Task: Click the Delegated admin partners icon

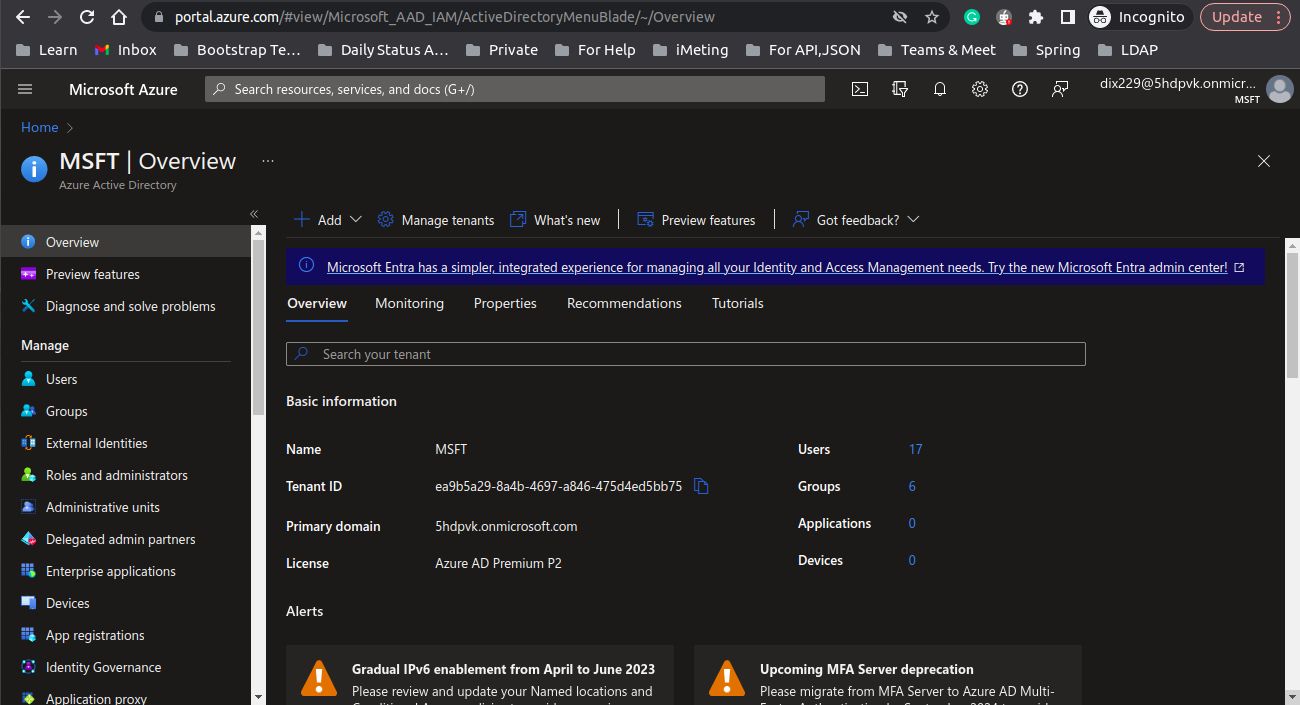Action: (x=28, y=539)
